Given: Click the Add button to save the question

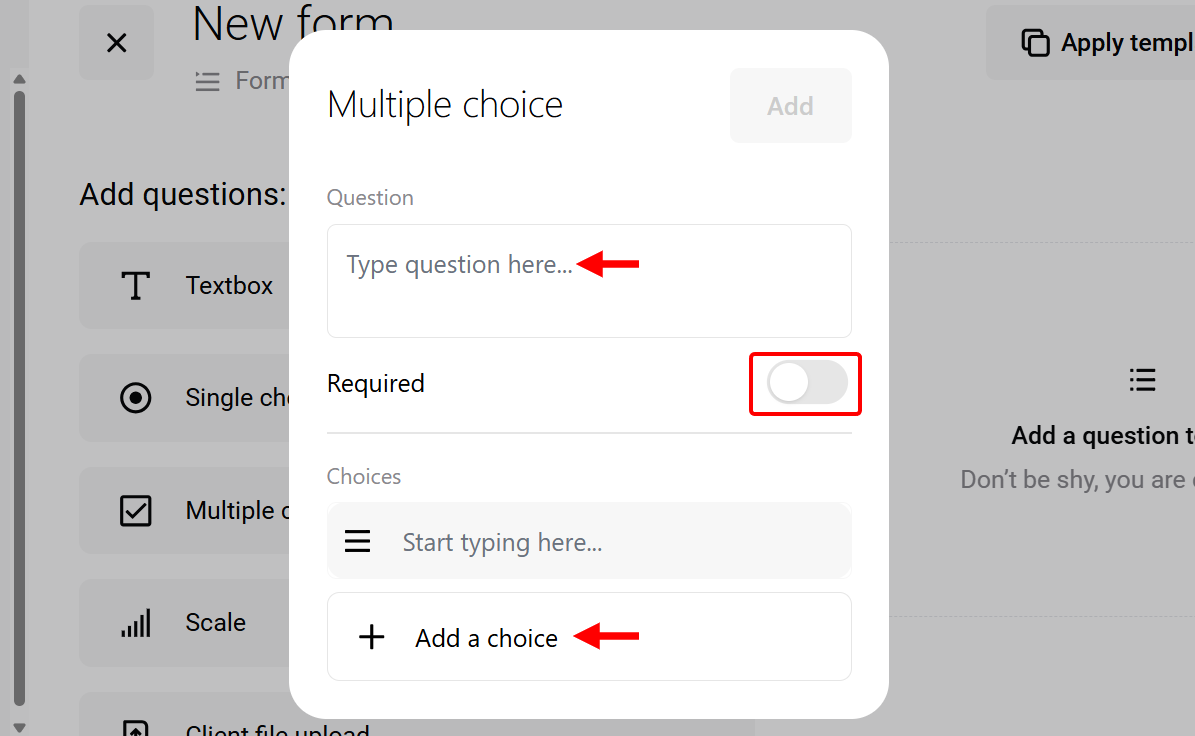Looking at the screenshot, I should point(790,105).
